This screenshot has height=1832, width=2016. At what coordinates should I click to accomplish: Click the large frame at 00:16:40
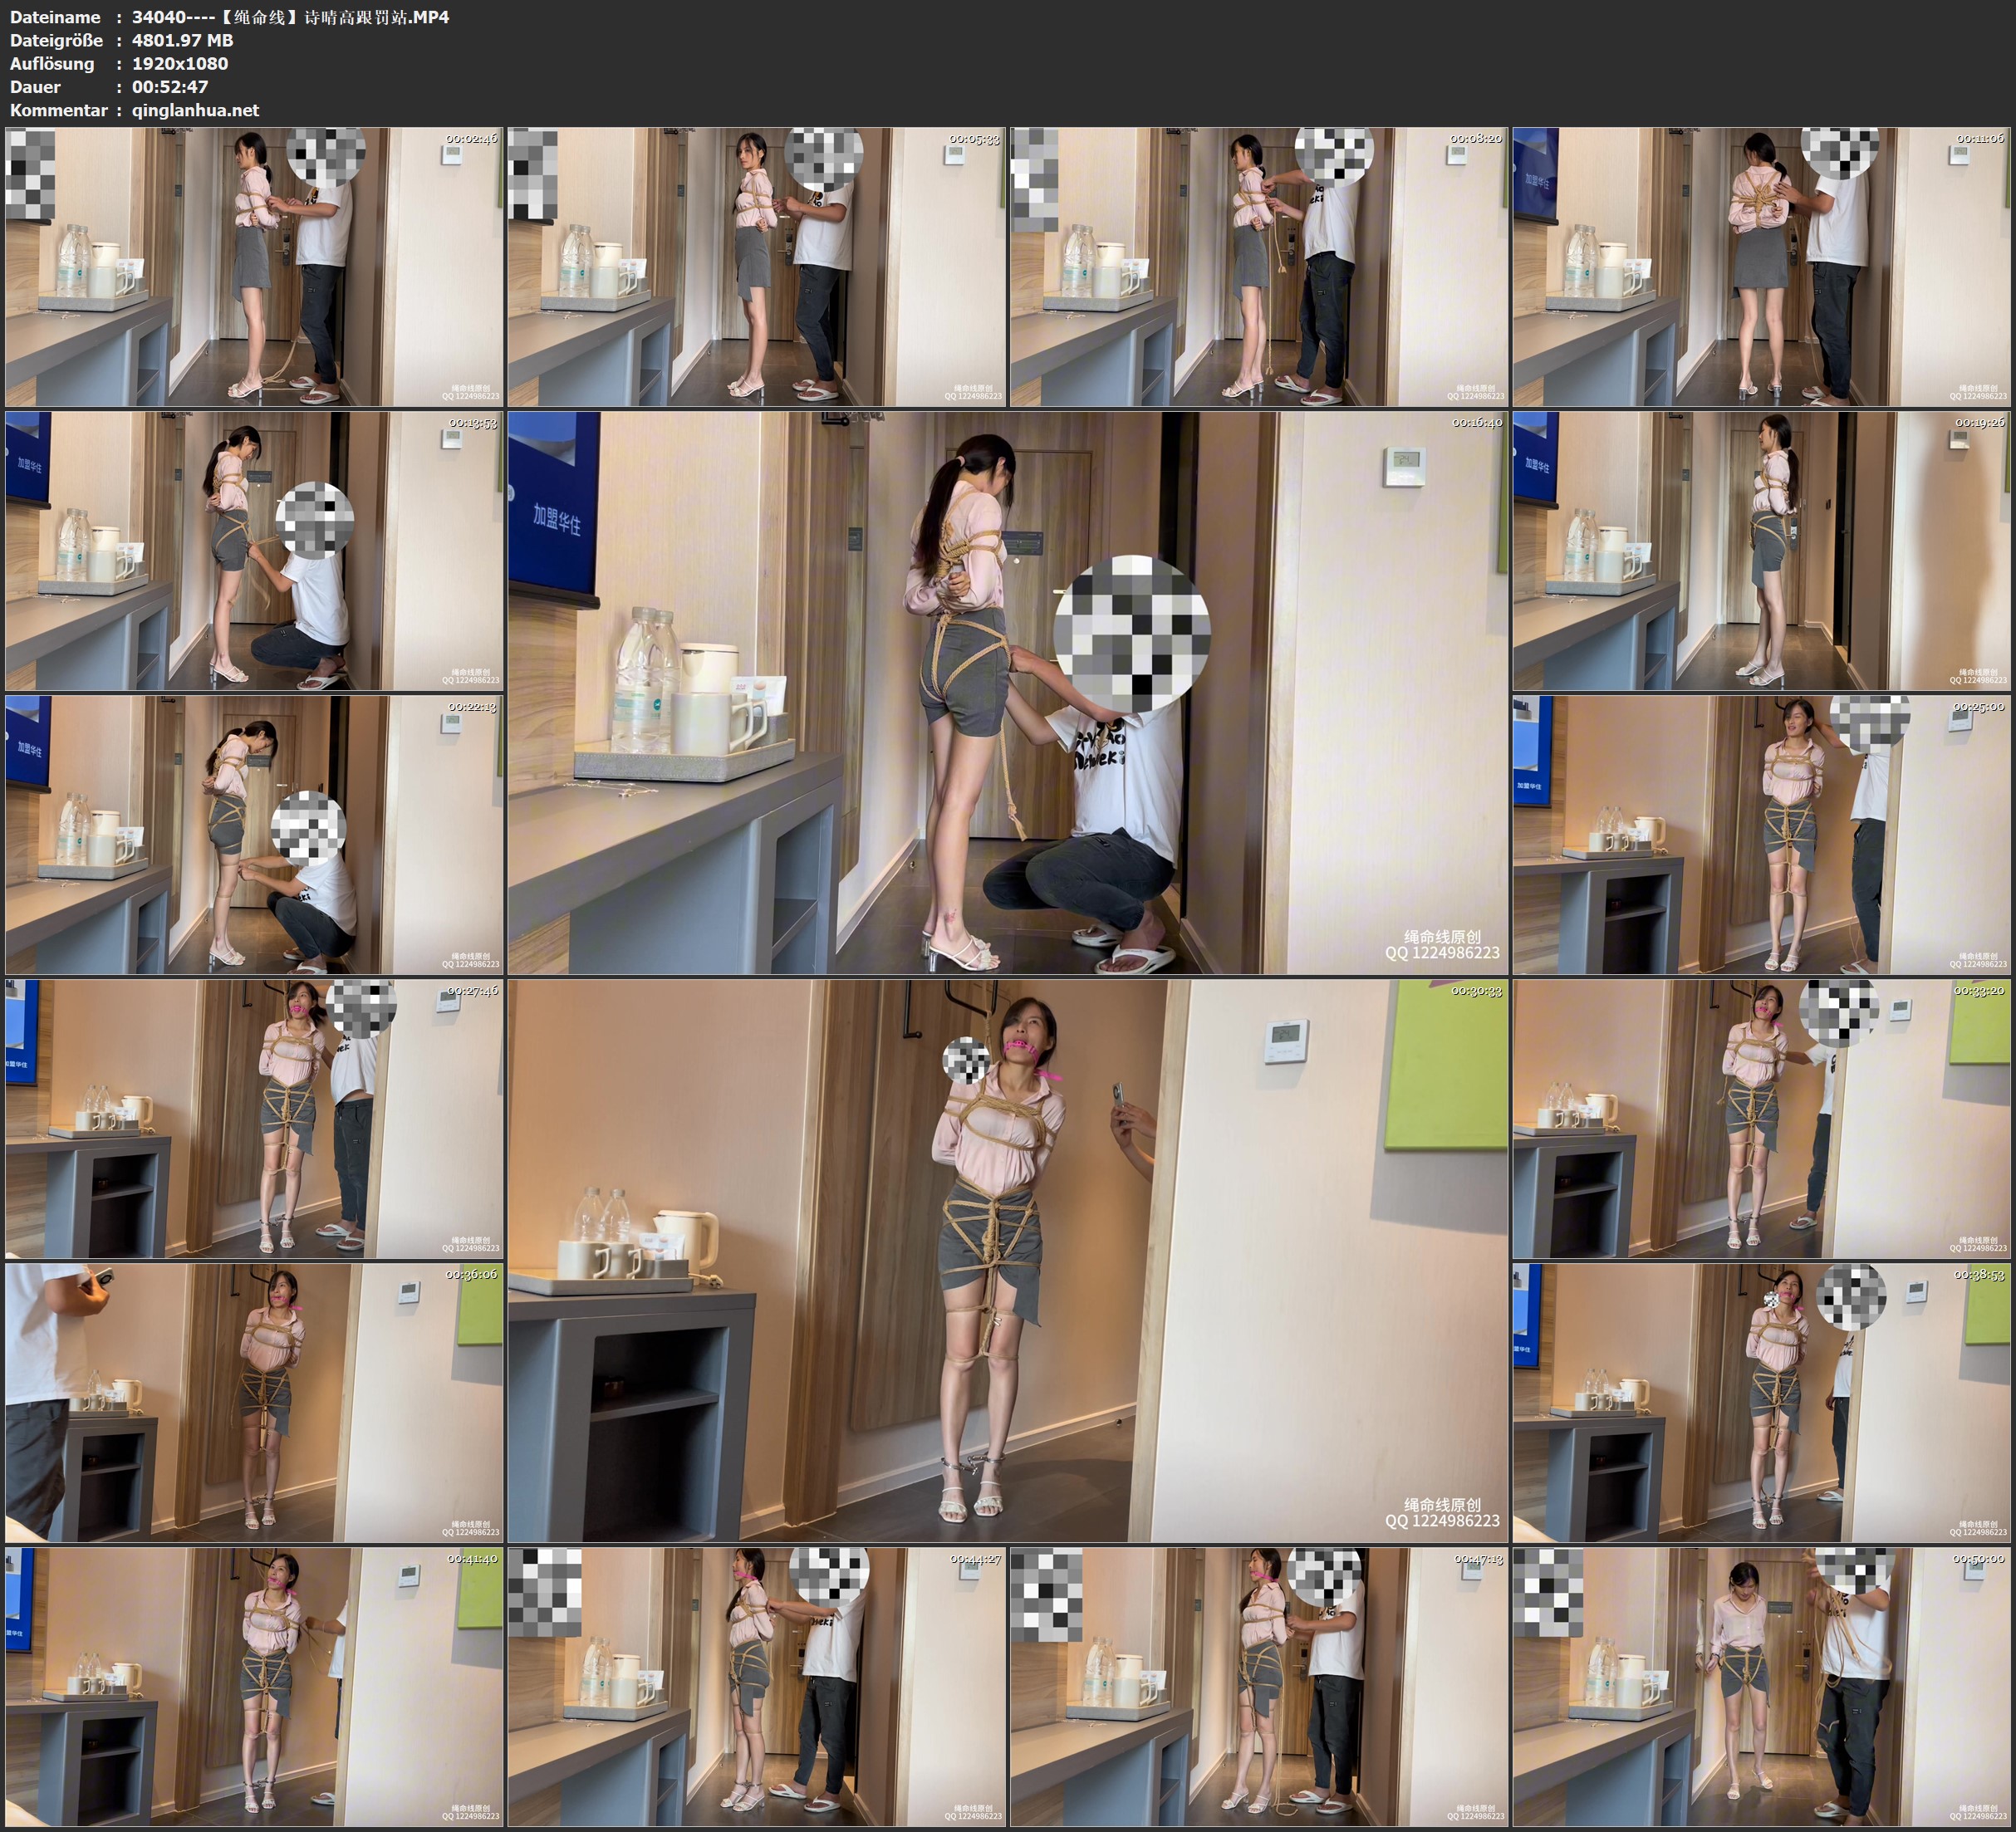[x=1007, y=692]
